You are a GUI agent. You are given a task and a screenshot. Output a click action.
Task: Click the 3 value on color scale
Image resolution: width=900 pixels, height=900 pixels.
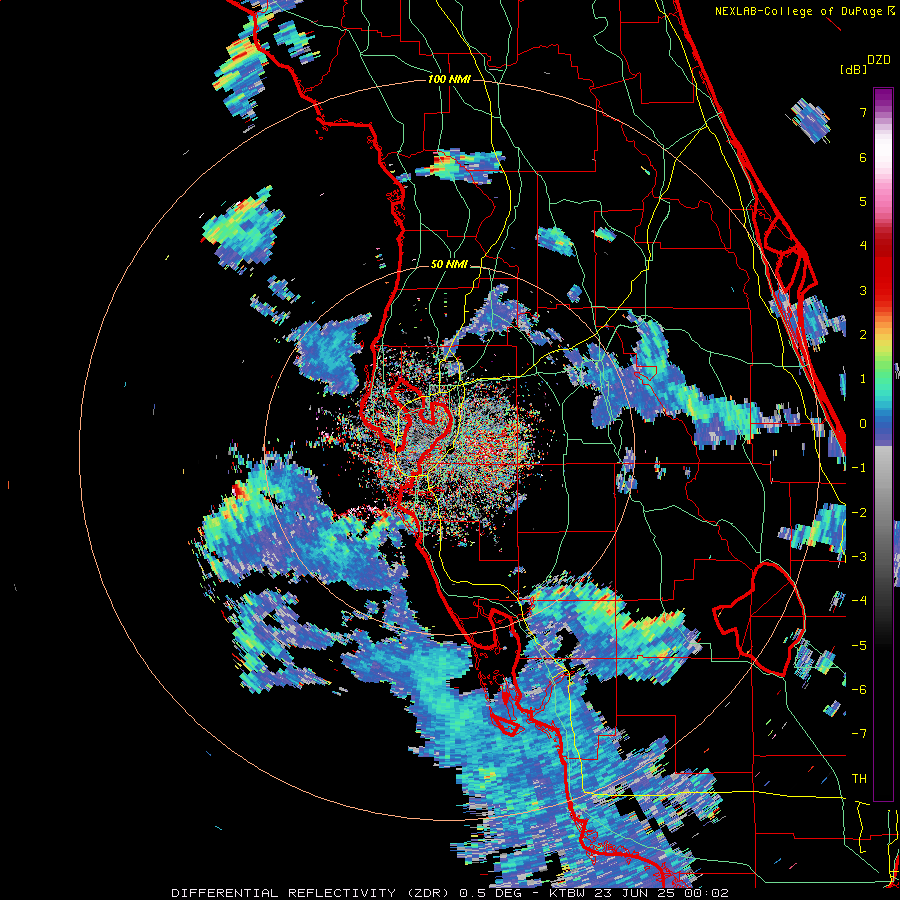click(863, 290)
